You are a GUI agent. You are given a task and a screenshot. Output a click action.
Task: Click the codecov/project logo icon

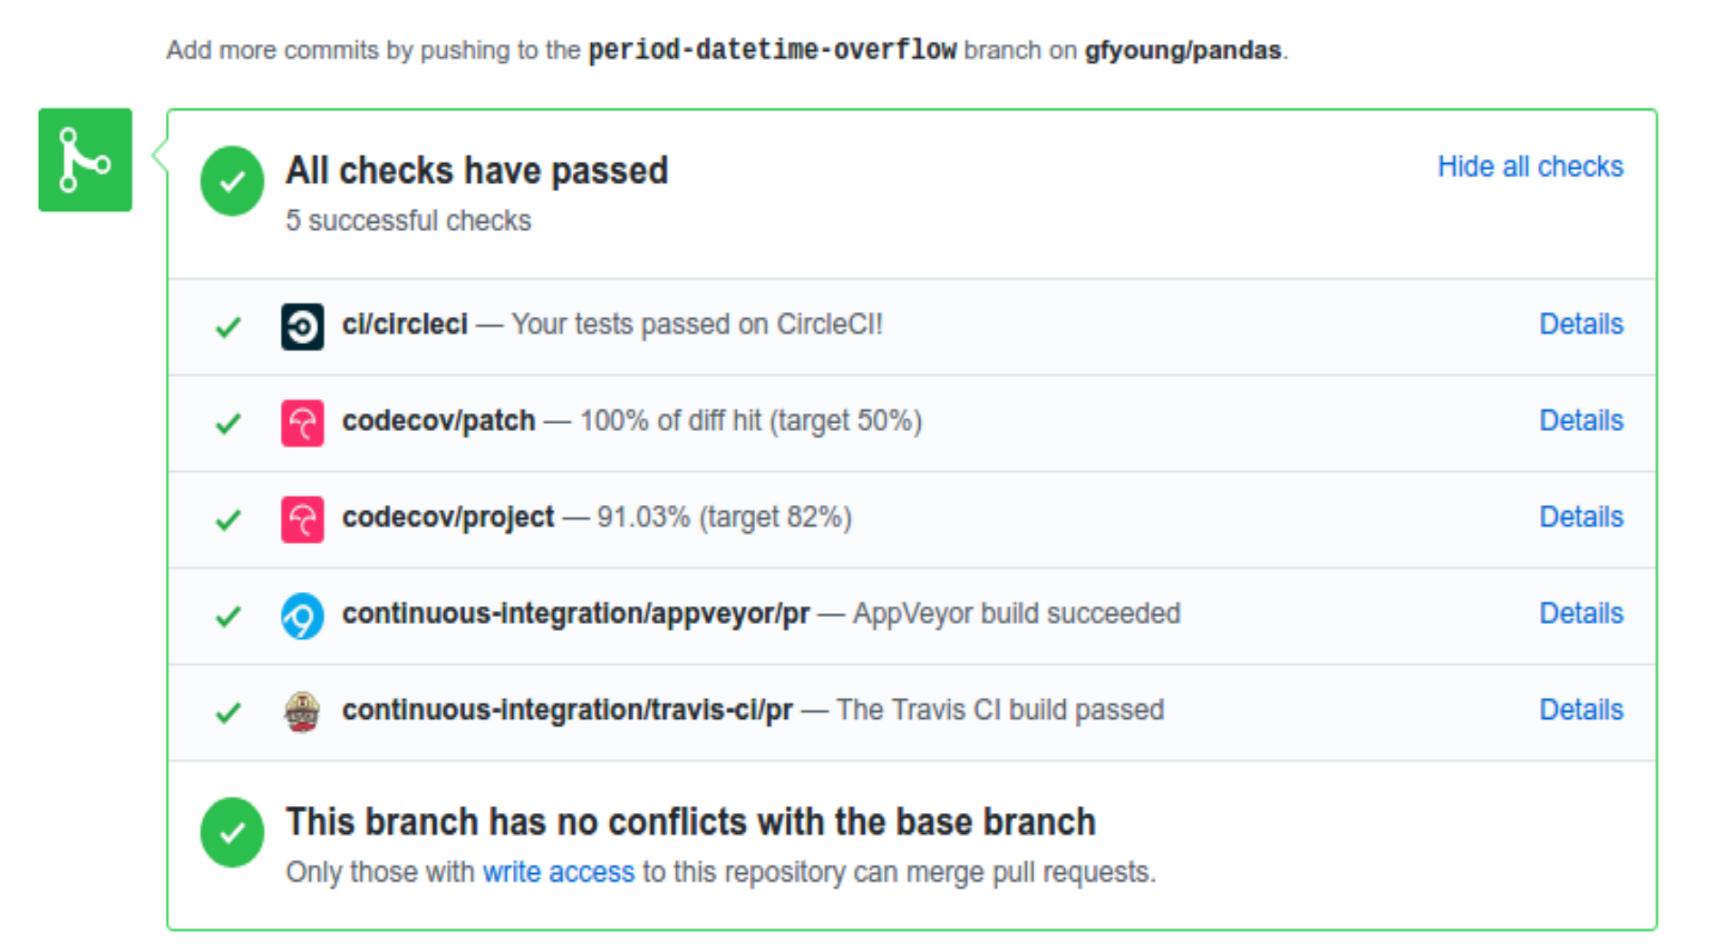tap(302, 519)
